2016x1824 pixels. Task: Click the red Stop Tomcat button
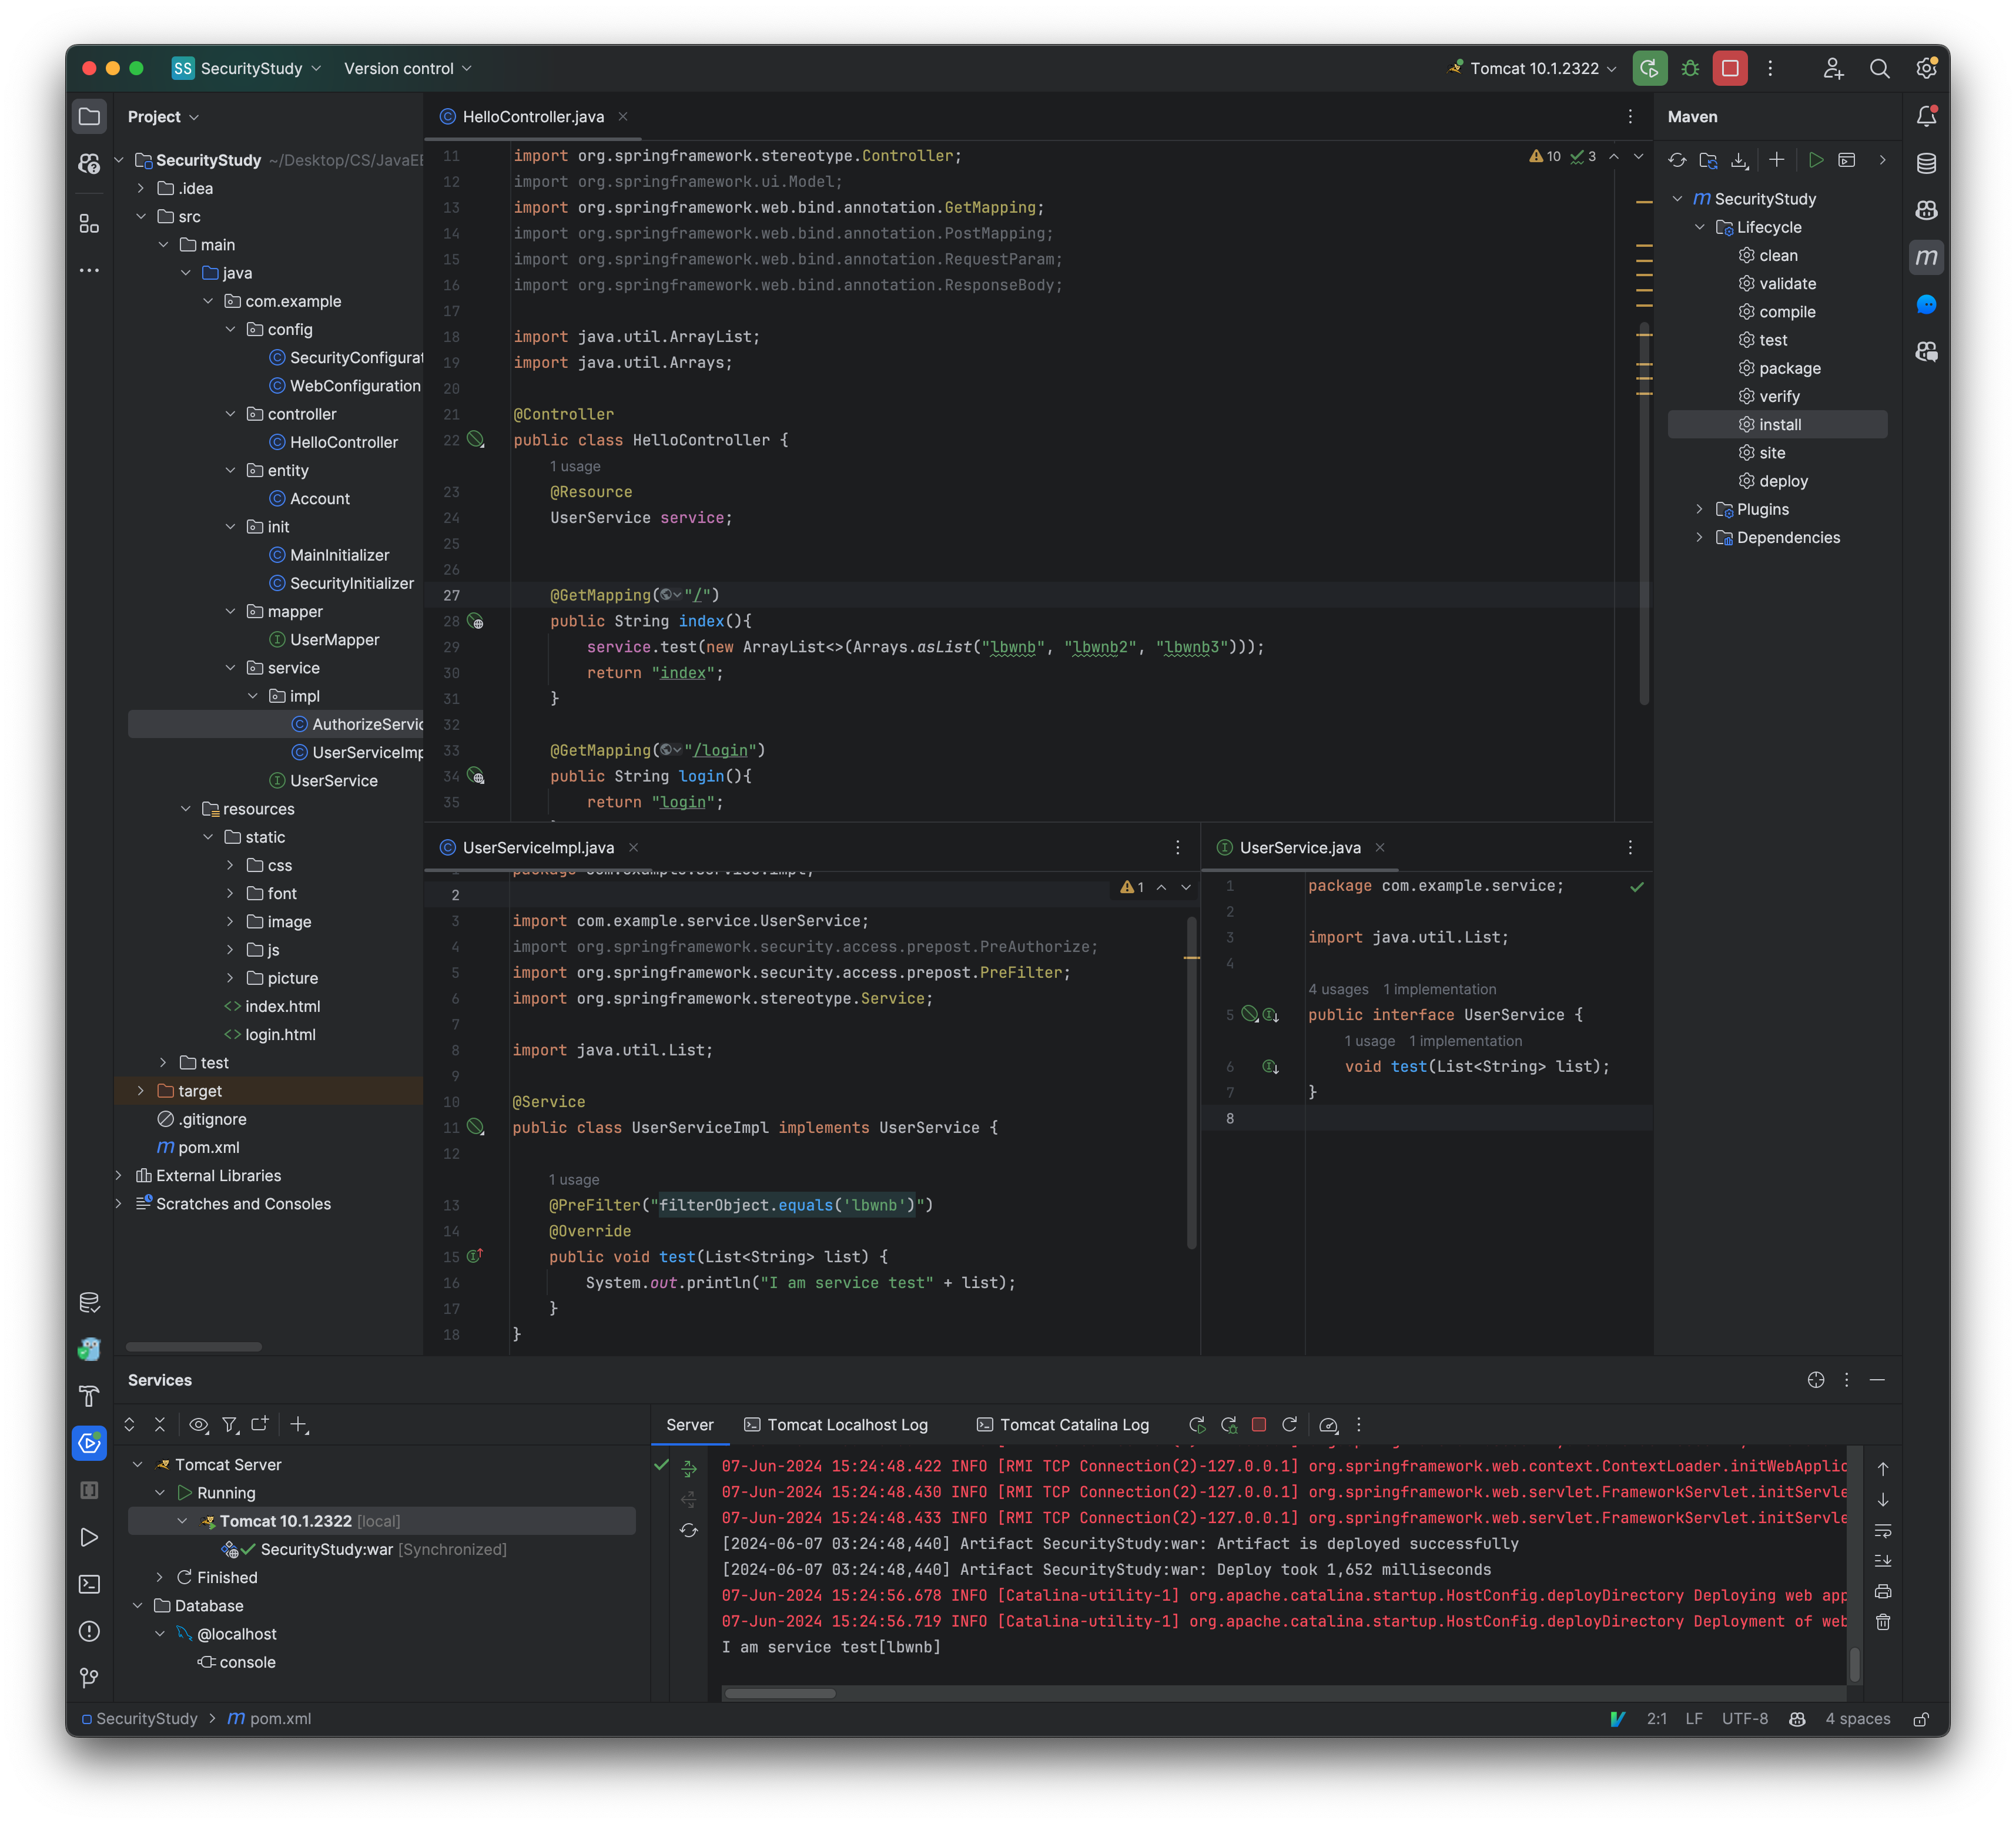click(x=1730, y=68)
